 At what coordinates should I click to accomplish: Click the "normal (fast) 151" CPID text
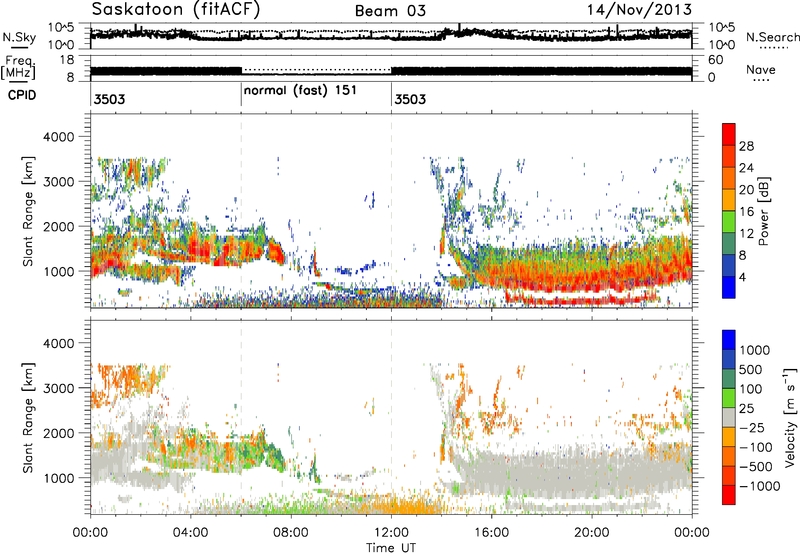click(x=300, y=91)
